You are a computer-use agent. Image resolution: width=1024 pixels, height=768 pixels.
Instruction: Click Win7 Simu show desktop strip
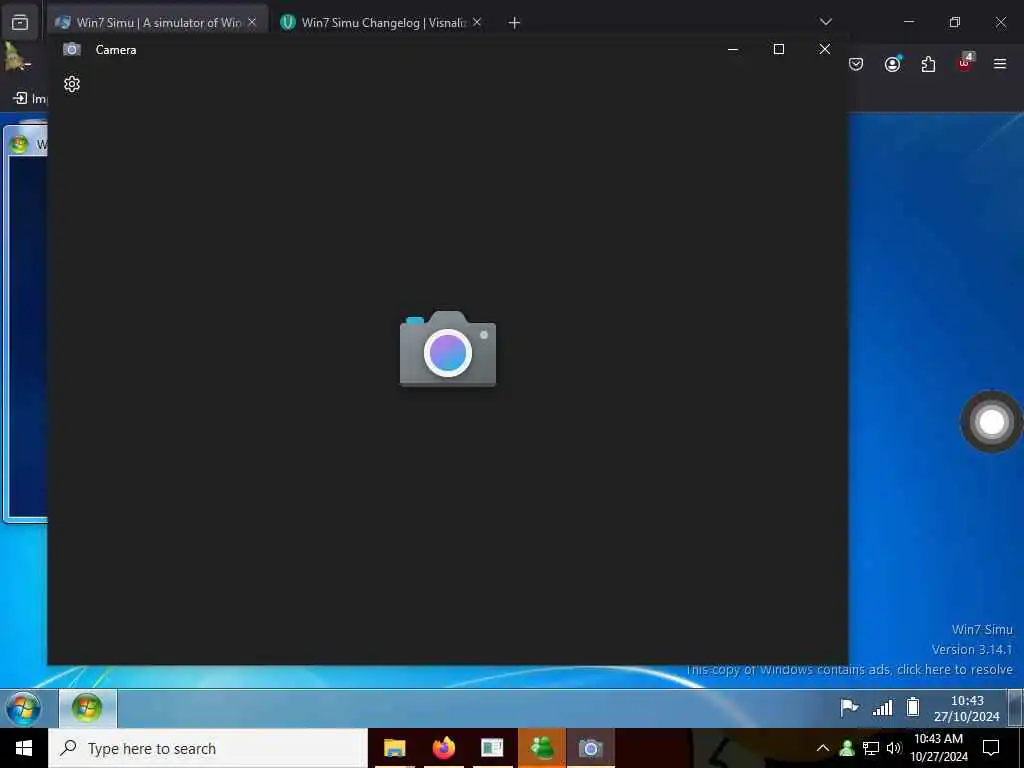click(x=1016, y=708)
